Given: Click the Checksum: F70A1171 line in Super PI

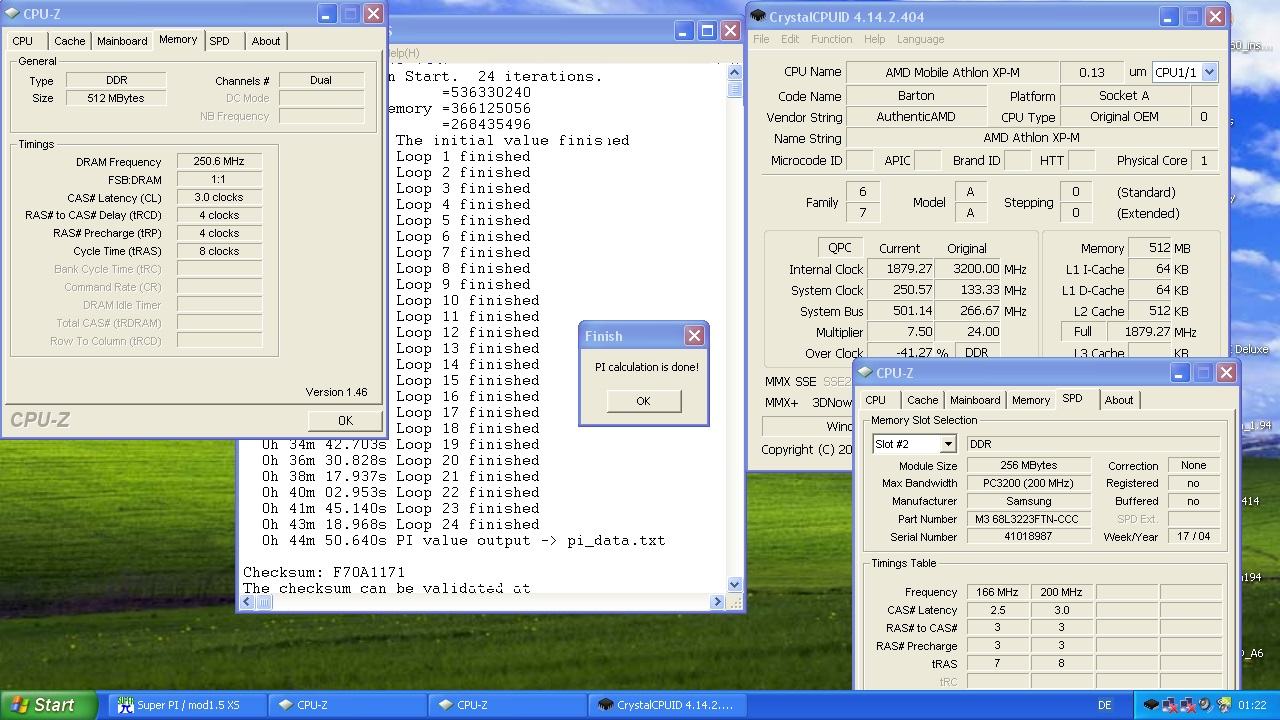Looking at the screenshot, I should [x=324, y=572].
